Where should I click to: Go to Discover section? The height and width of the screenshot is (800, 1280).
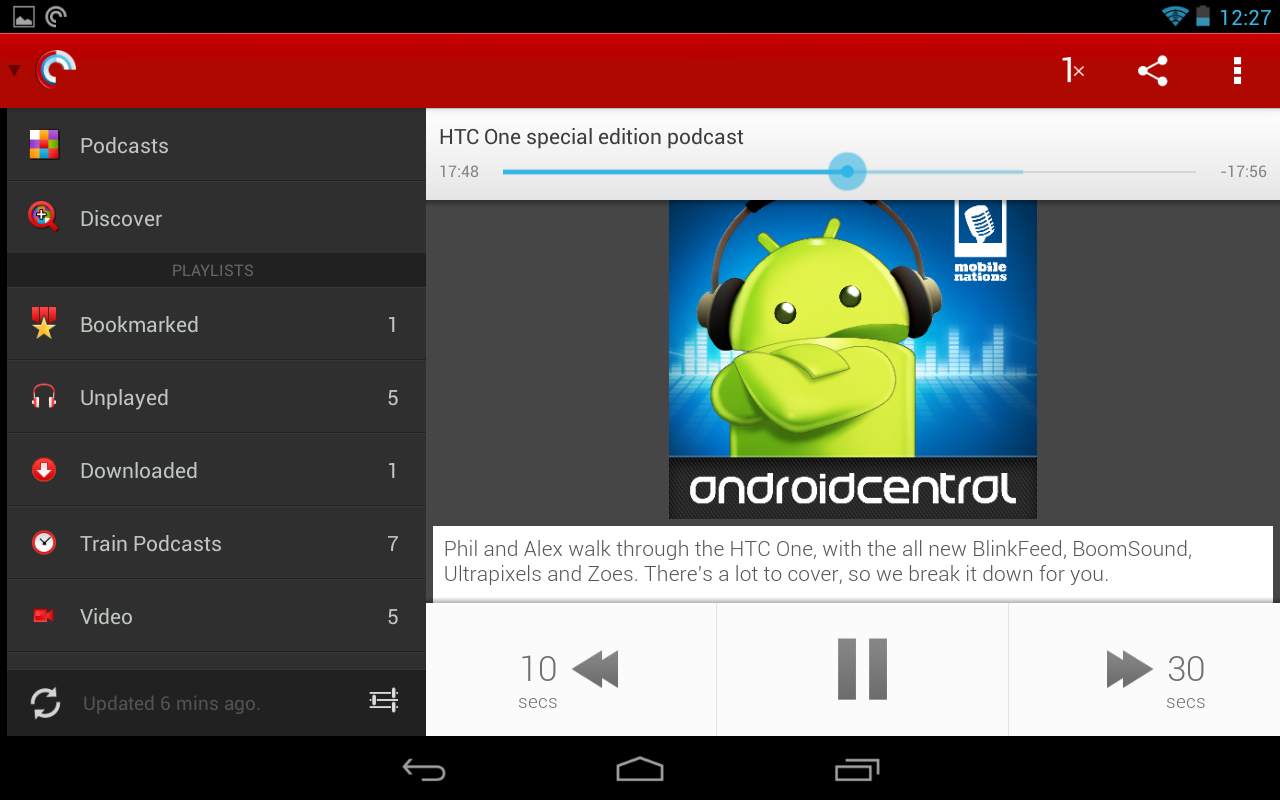tap(216, 218)
